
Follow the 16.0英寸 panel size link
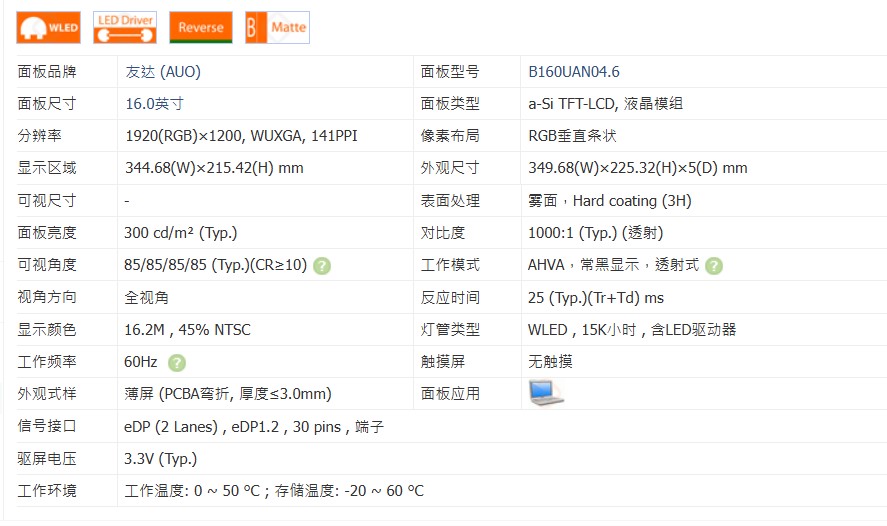(x=154, y=104)
